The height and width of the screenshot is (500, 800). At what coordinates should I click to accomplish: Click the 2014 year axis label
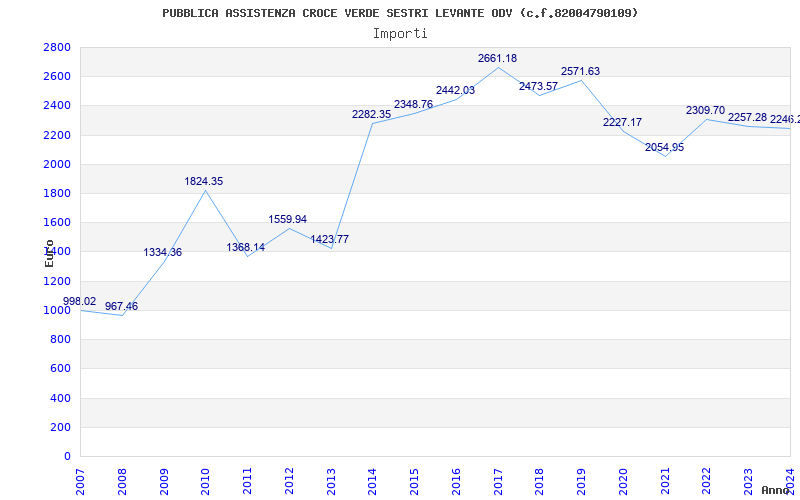[x=373, y=482]
